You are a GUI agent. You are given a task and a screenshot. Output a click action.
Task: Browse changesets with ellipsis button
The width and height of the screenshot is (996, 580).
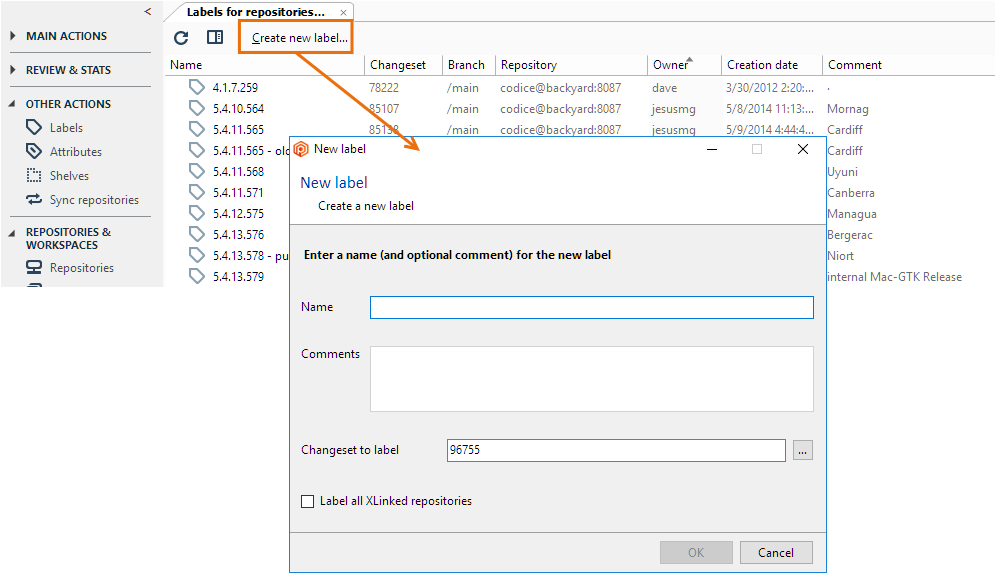[x=803, y=450]
